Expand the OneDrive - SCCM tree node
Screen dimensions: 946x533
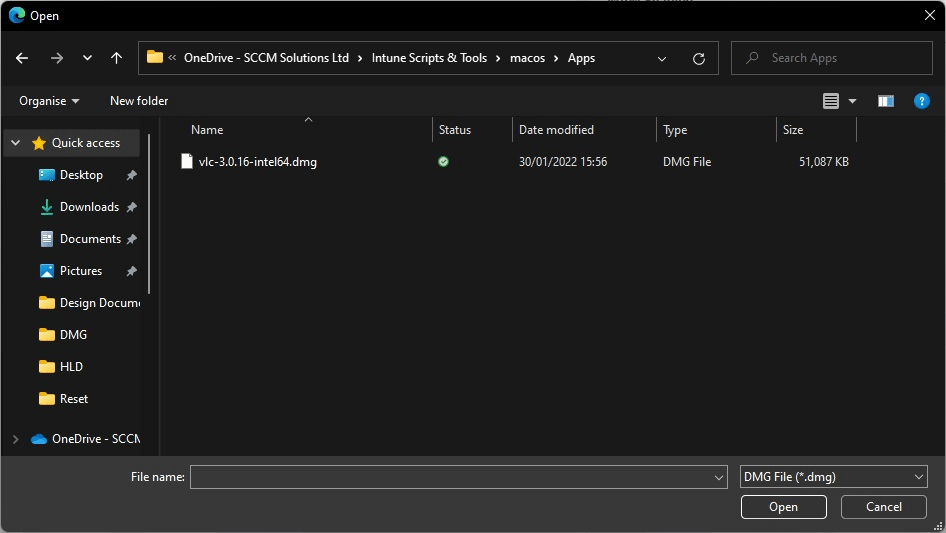click(15, 439)
